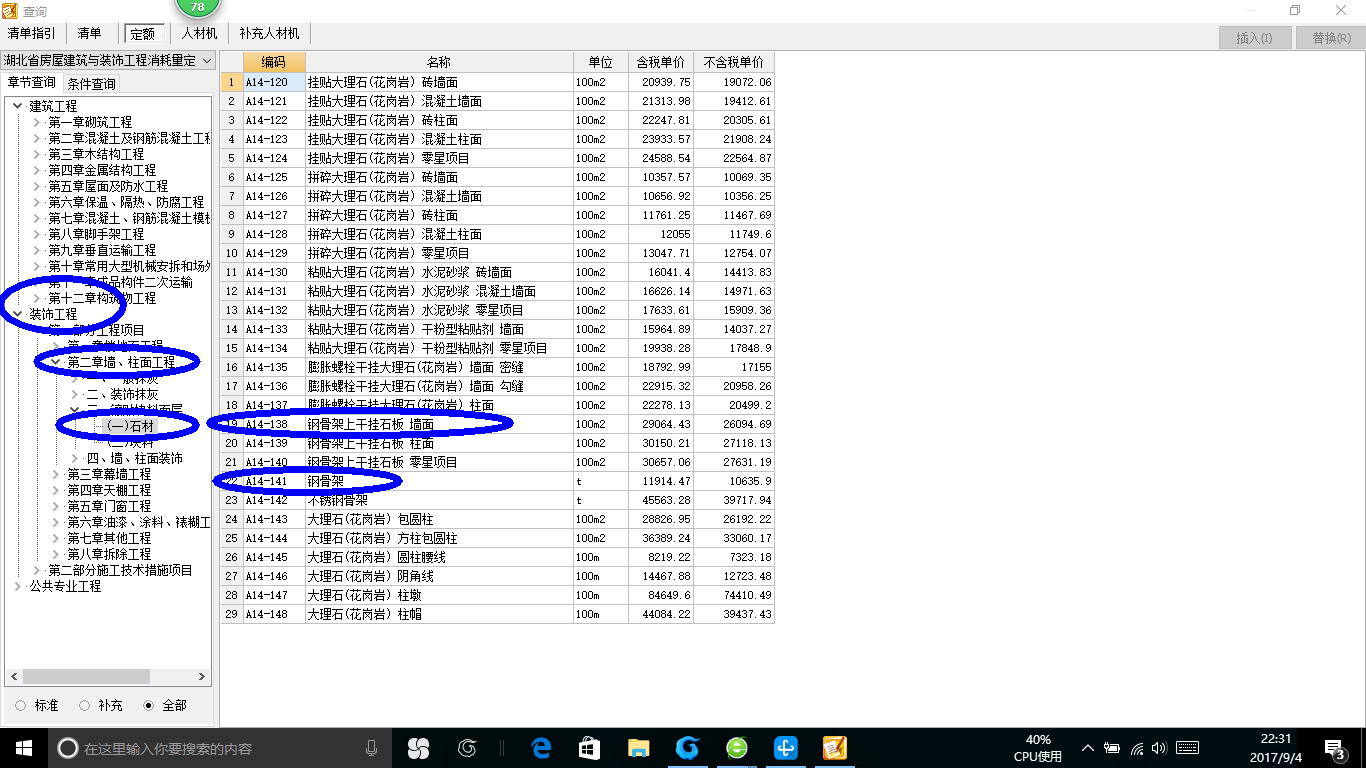Select row A14-148 大理石 柱帽

tap(497, 614)
